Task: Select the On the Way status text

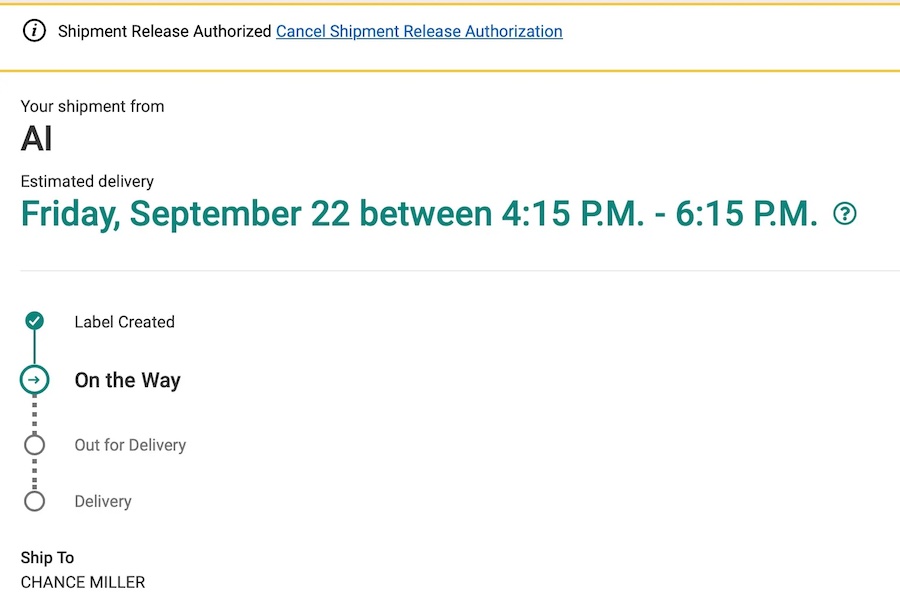Action: [127, 380]
